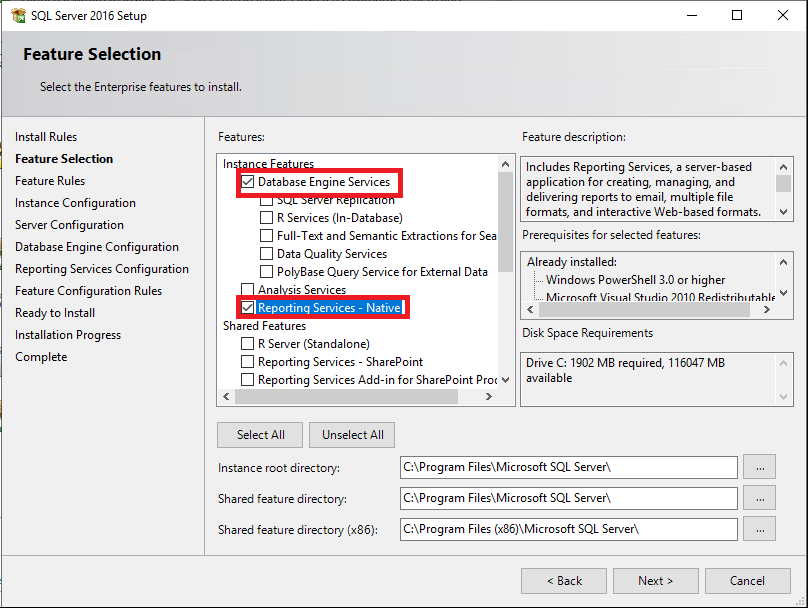This screenshot has width=808, height=608.
Task: Go back with the Back button
Action: [564, 581]
